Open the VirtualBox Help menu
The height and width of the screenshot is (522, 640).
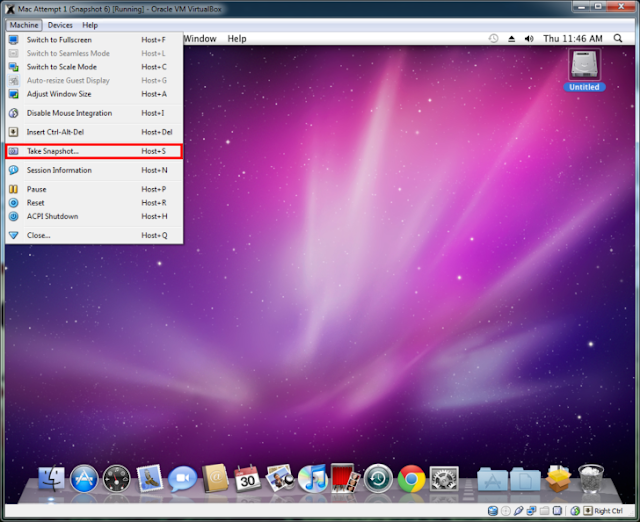tap(90, 25)
